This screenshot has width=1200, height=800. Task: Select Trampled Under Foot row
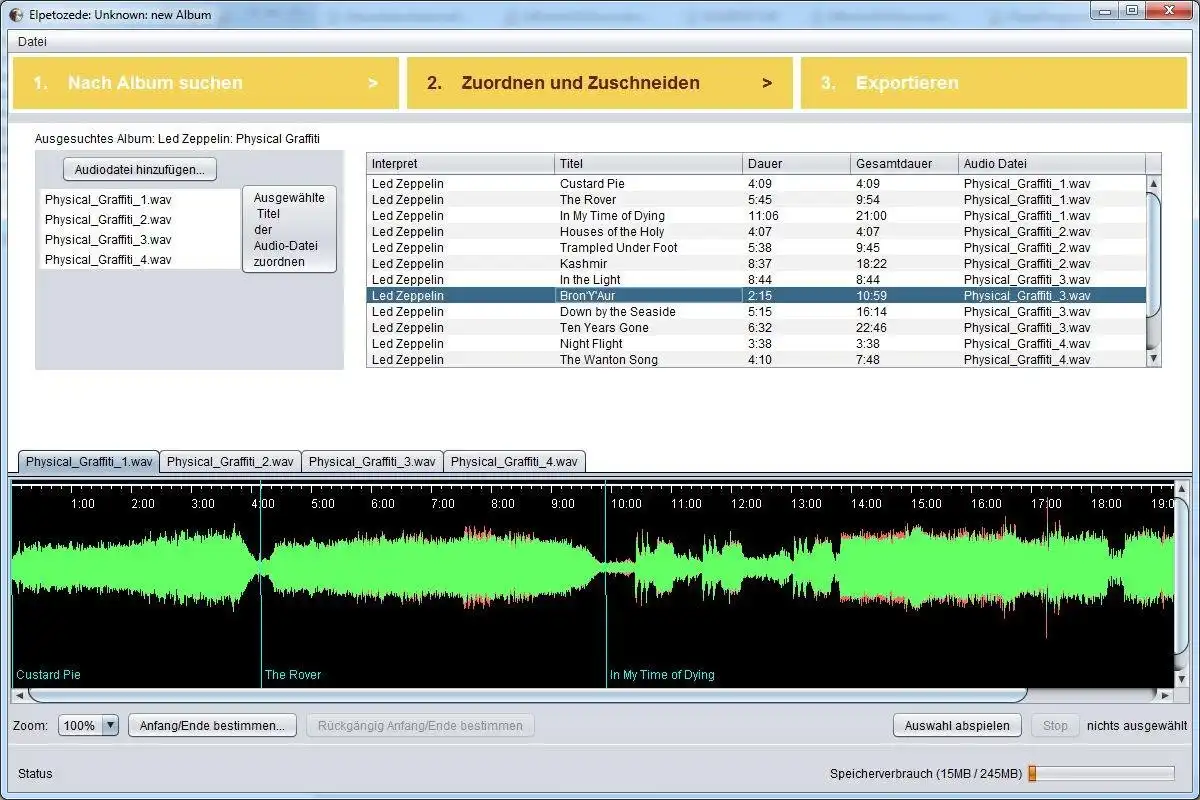click(x=756, y=248)
